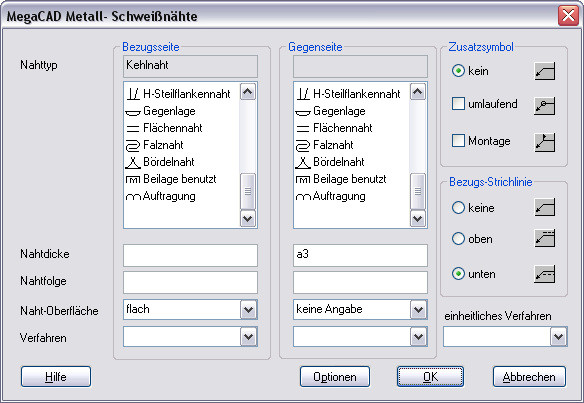Enable the Montage checkbox
The image size is (584, 403).
(458, 141)
